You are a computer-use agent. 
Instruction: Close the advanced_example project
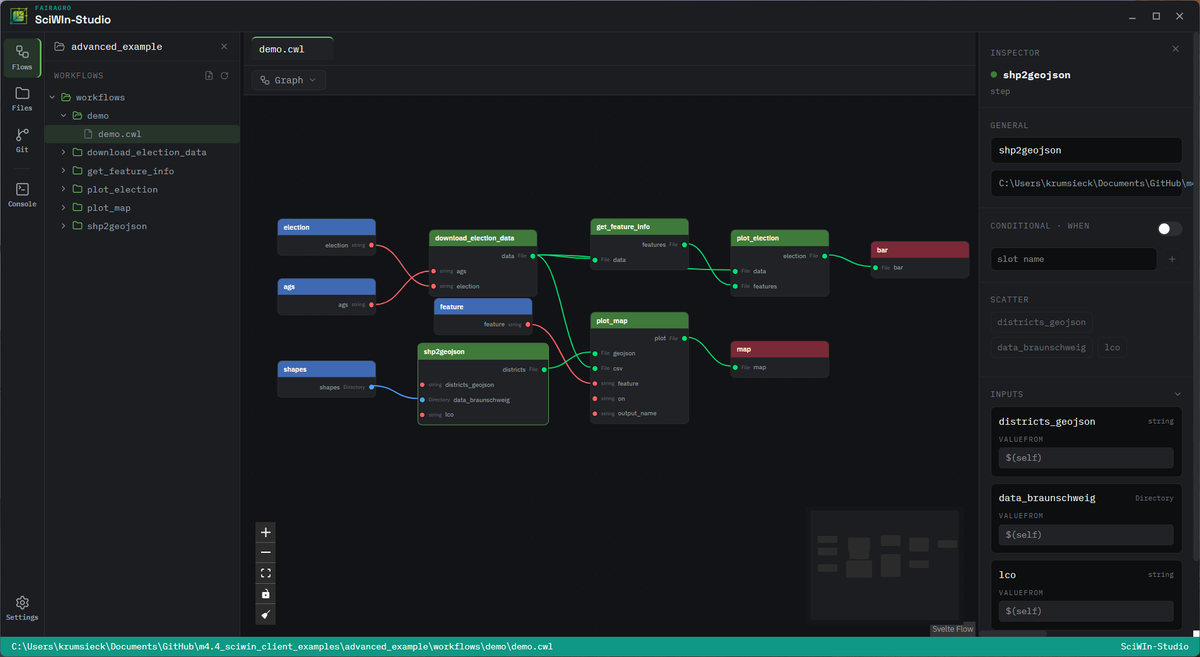point(224,46)
